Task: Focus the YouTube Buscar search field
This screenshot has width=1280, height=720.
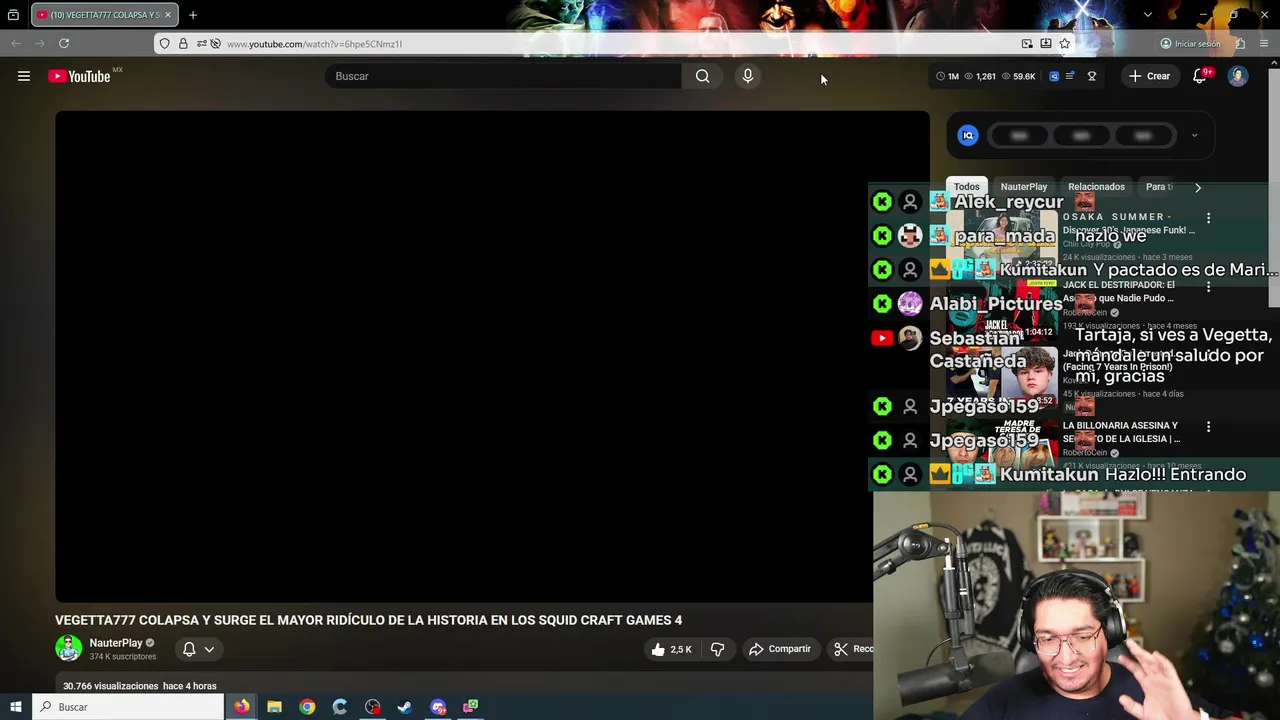Action: [x=503, y=76]
